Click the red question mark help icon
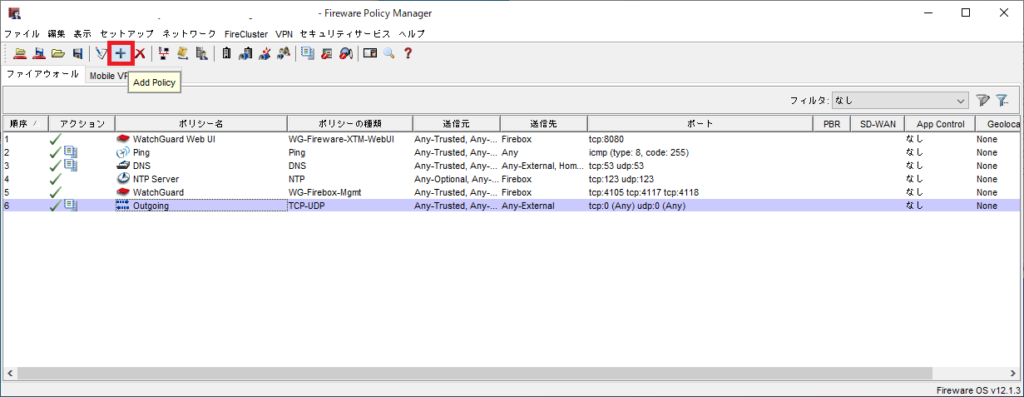1024x397 pixels. click(408, 54)
